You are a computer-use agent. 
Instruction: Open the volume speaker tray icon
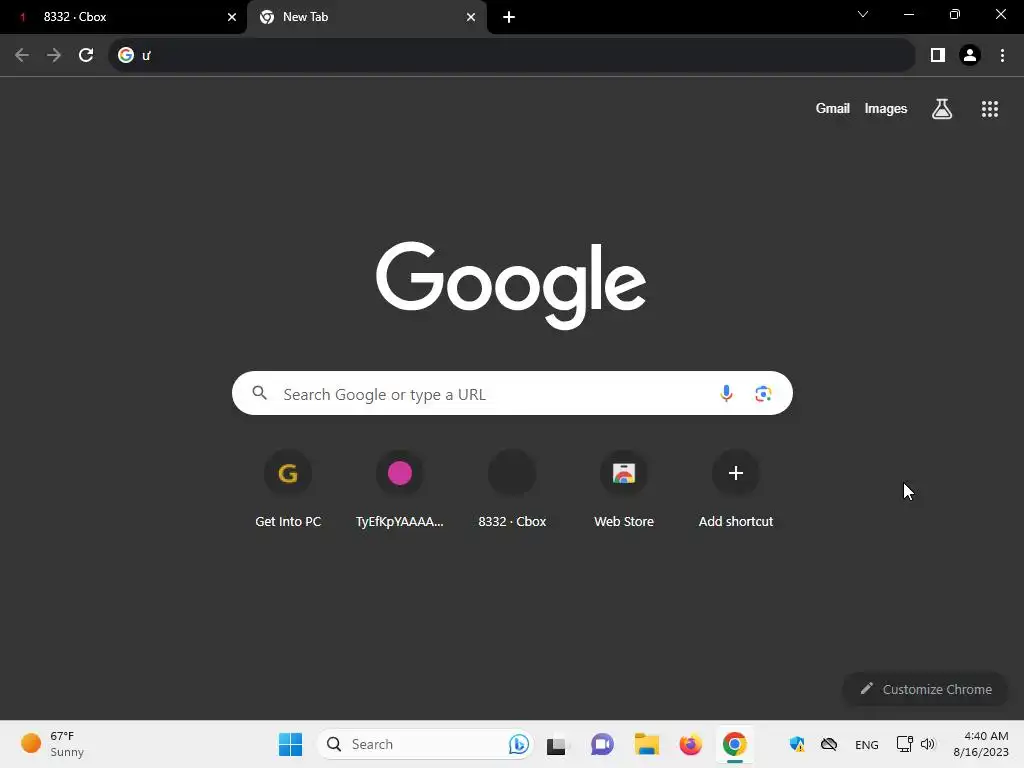[x=928, y=744]
